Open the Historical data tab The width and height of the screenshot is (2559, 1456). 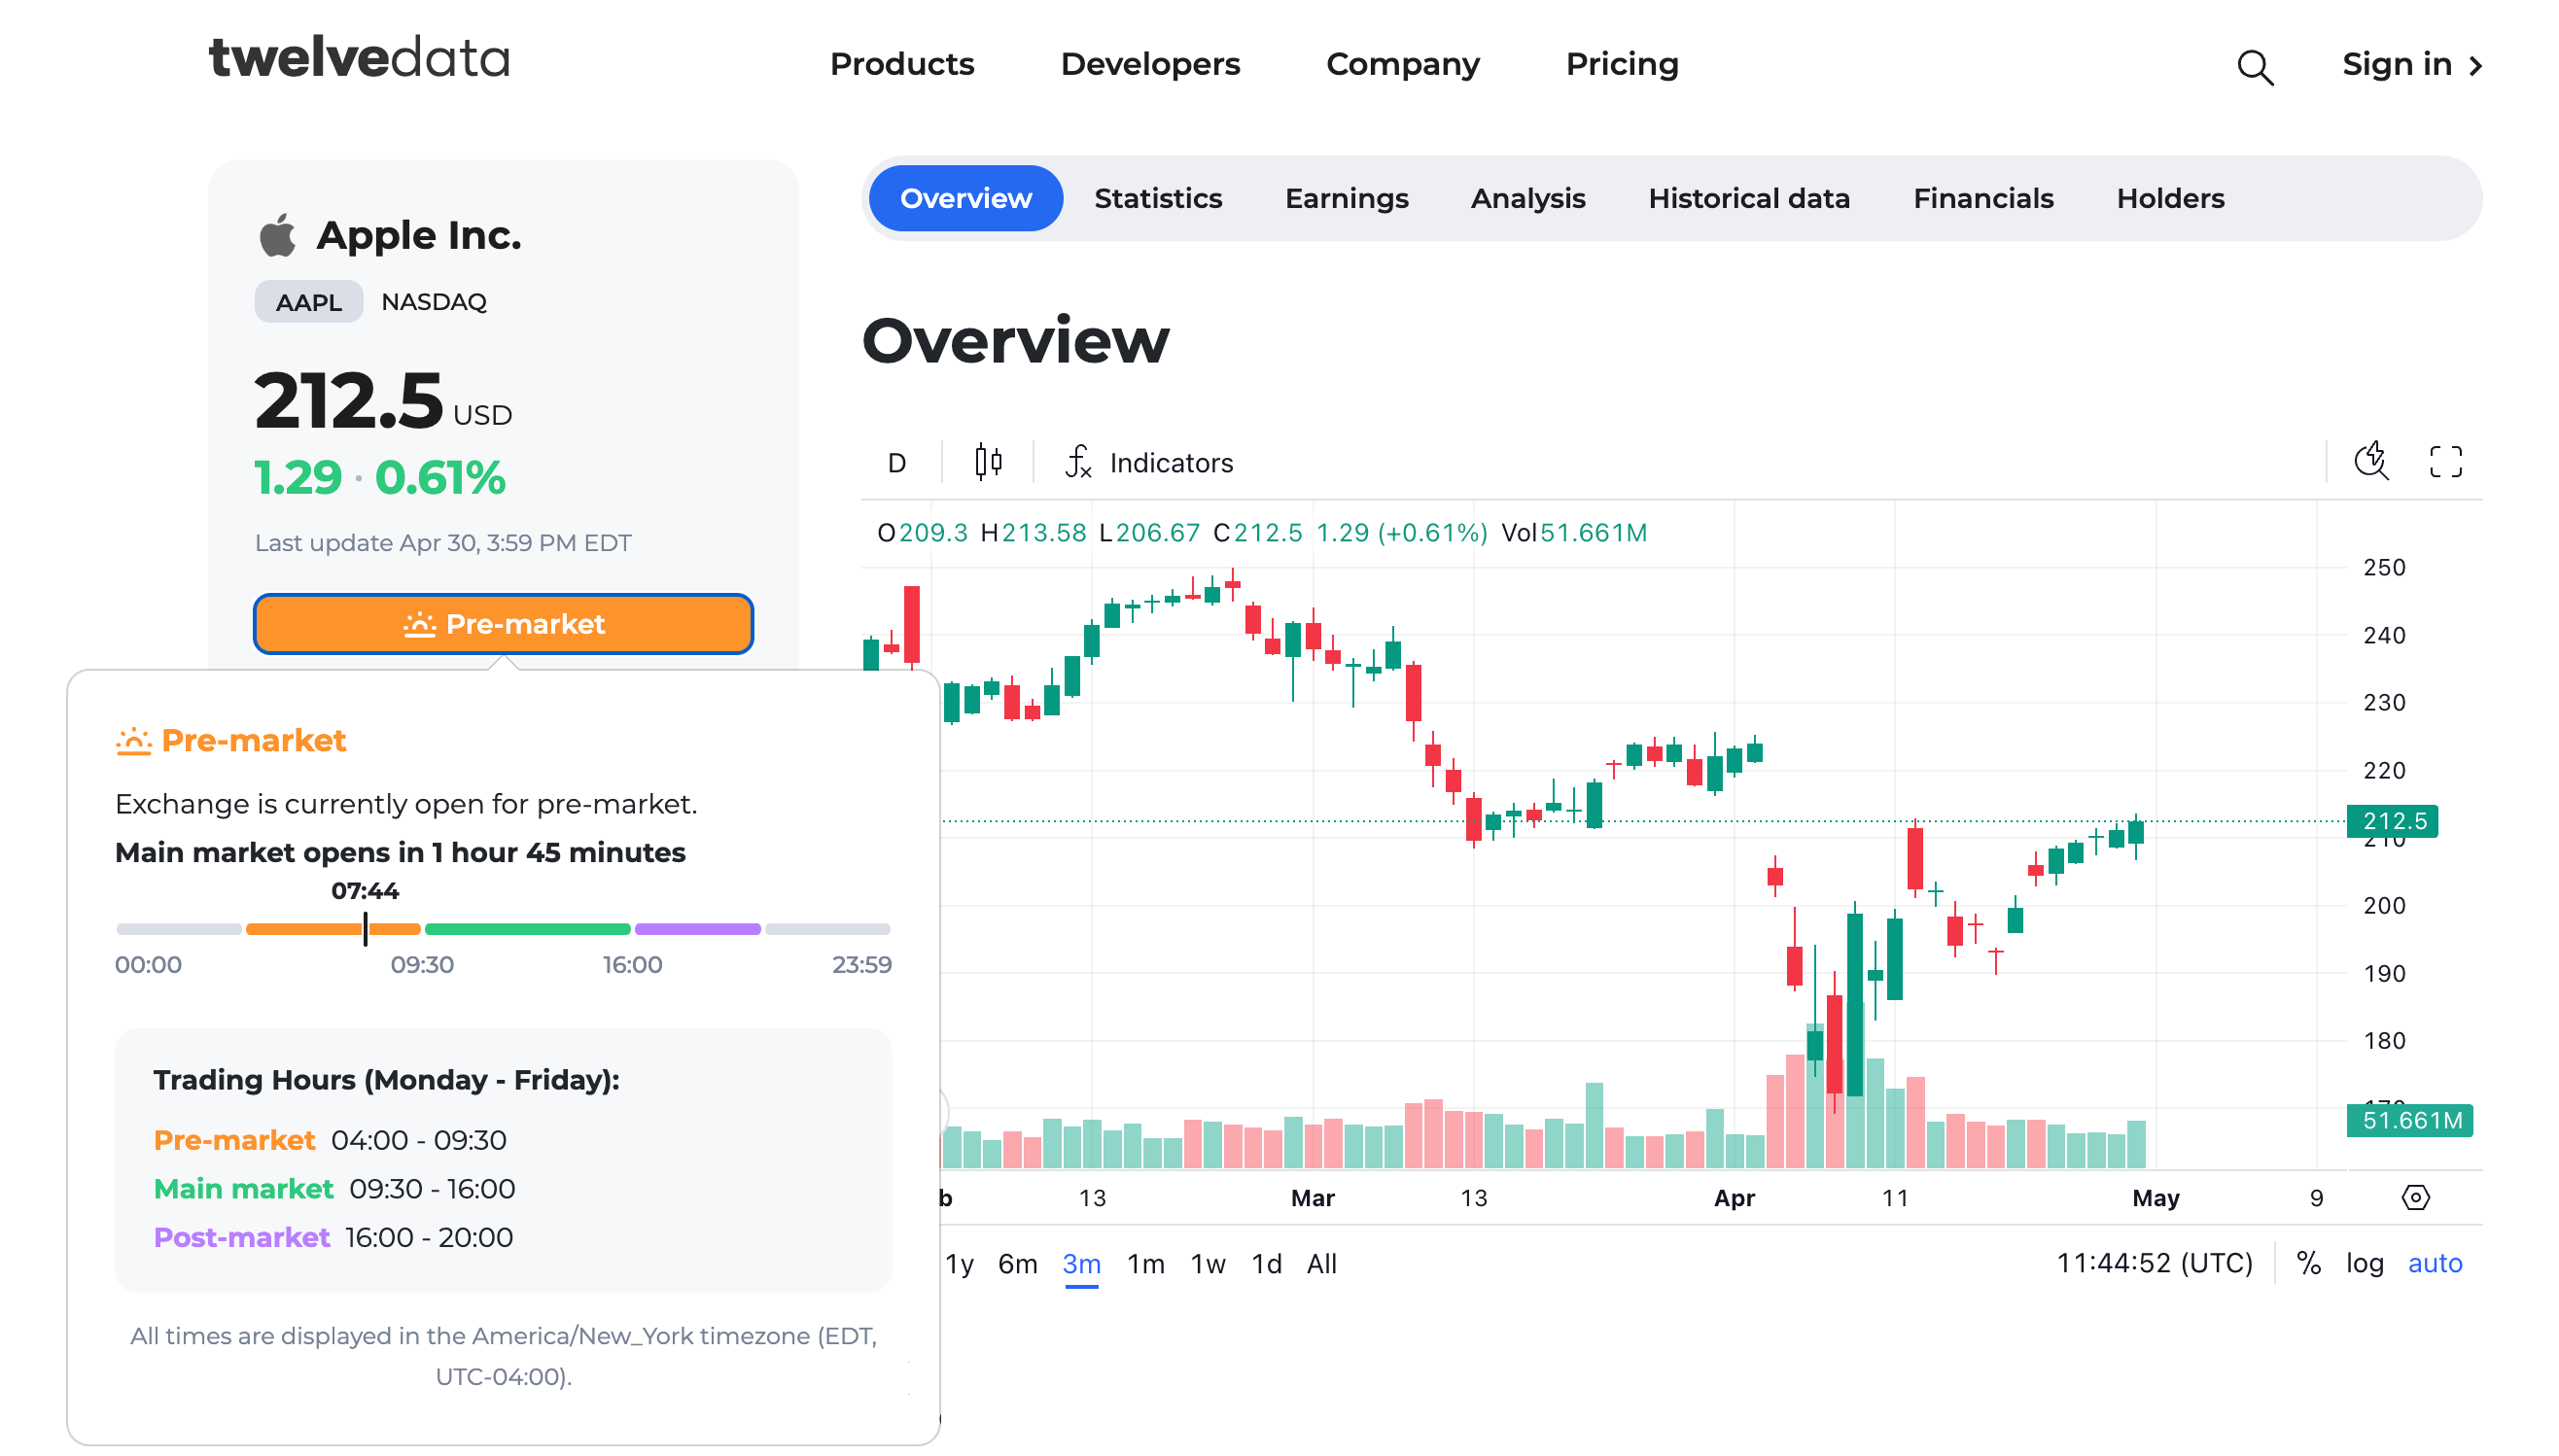pos(1749,198)
